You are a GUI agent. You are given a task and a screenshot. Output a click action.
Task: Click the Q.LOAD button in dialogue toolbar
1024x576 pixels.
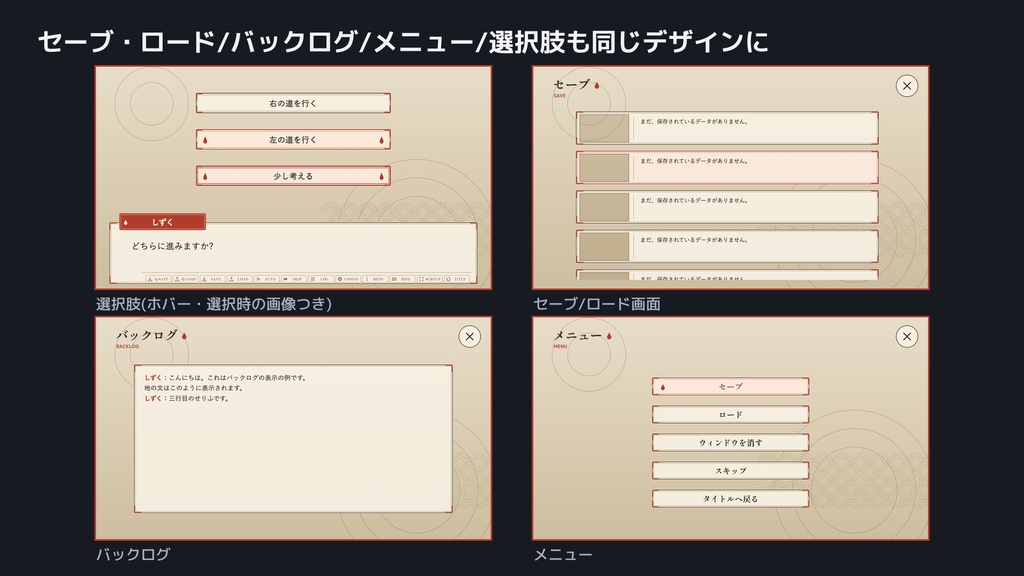coord(185,279)
